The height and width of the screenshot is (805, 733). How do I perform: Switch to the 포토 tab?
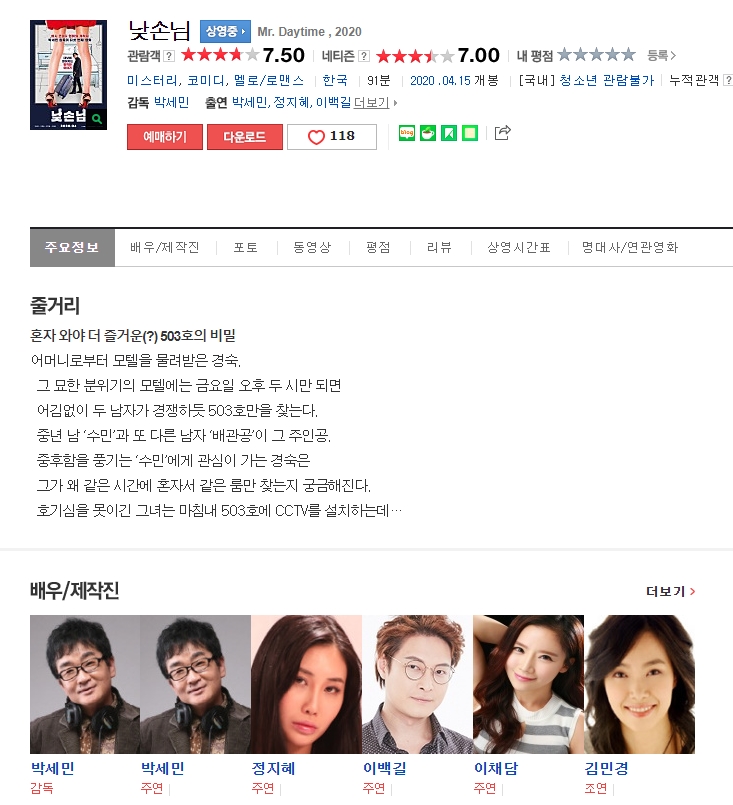[246, 247]
